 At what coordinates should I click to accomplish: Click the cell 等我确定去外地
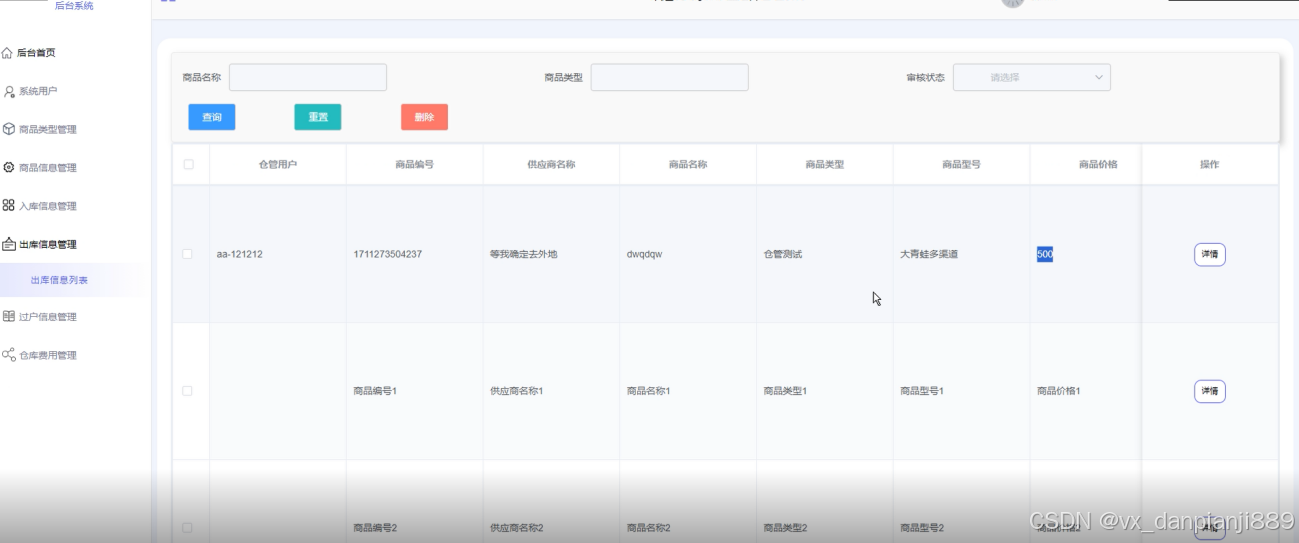(524, 254)
